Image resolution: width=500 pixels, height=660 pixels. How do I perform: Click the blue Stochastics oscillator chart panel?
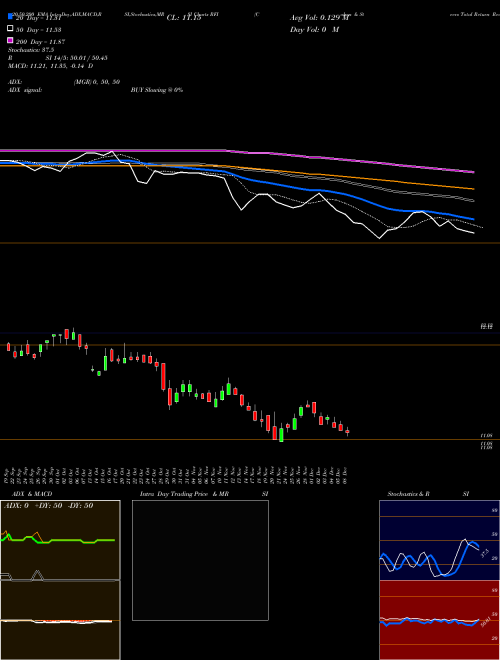coord(439,540)
